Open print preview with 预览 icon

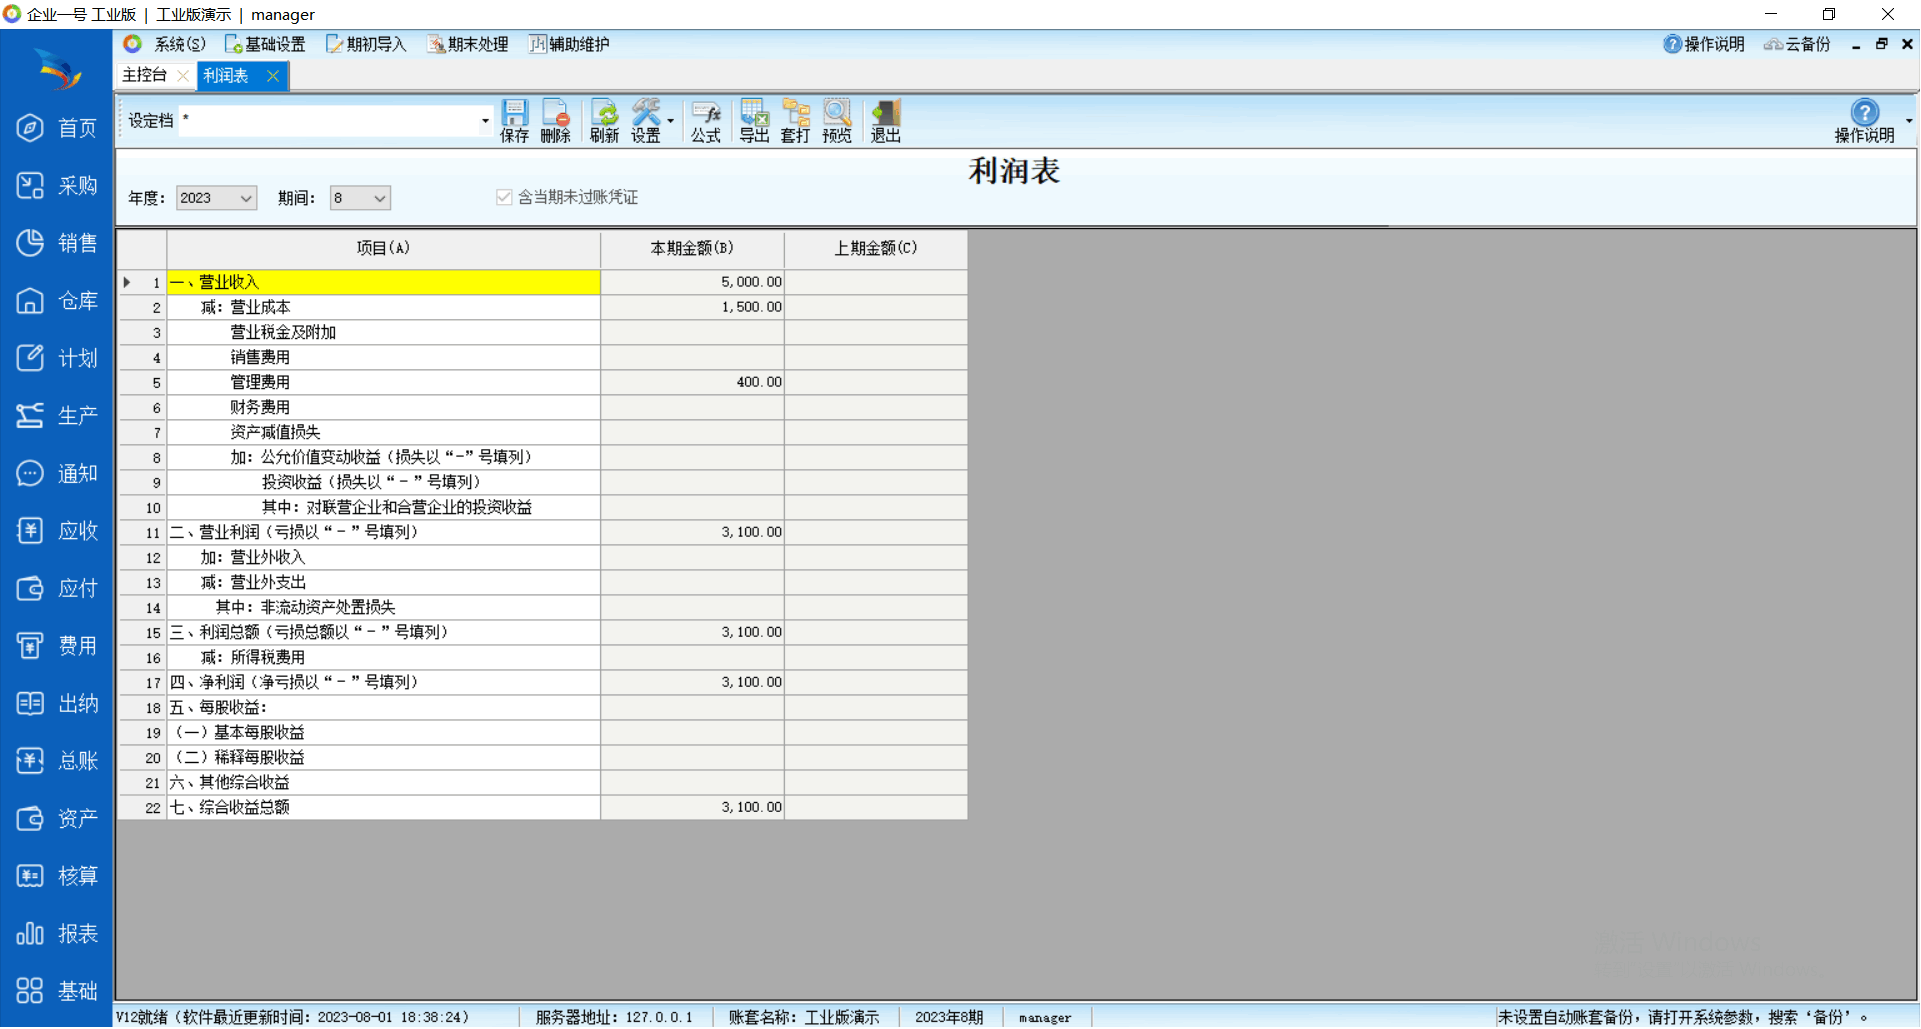pos(836,121)
